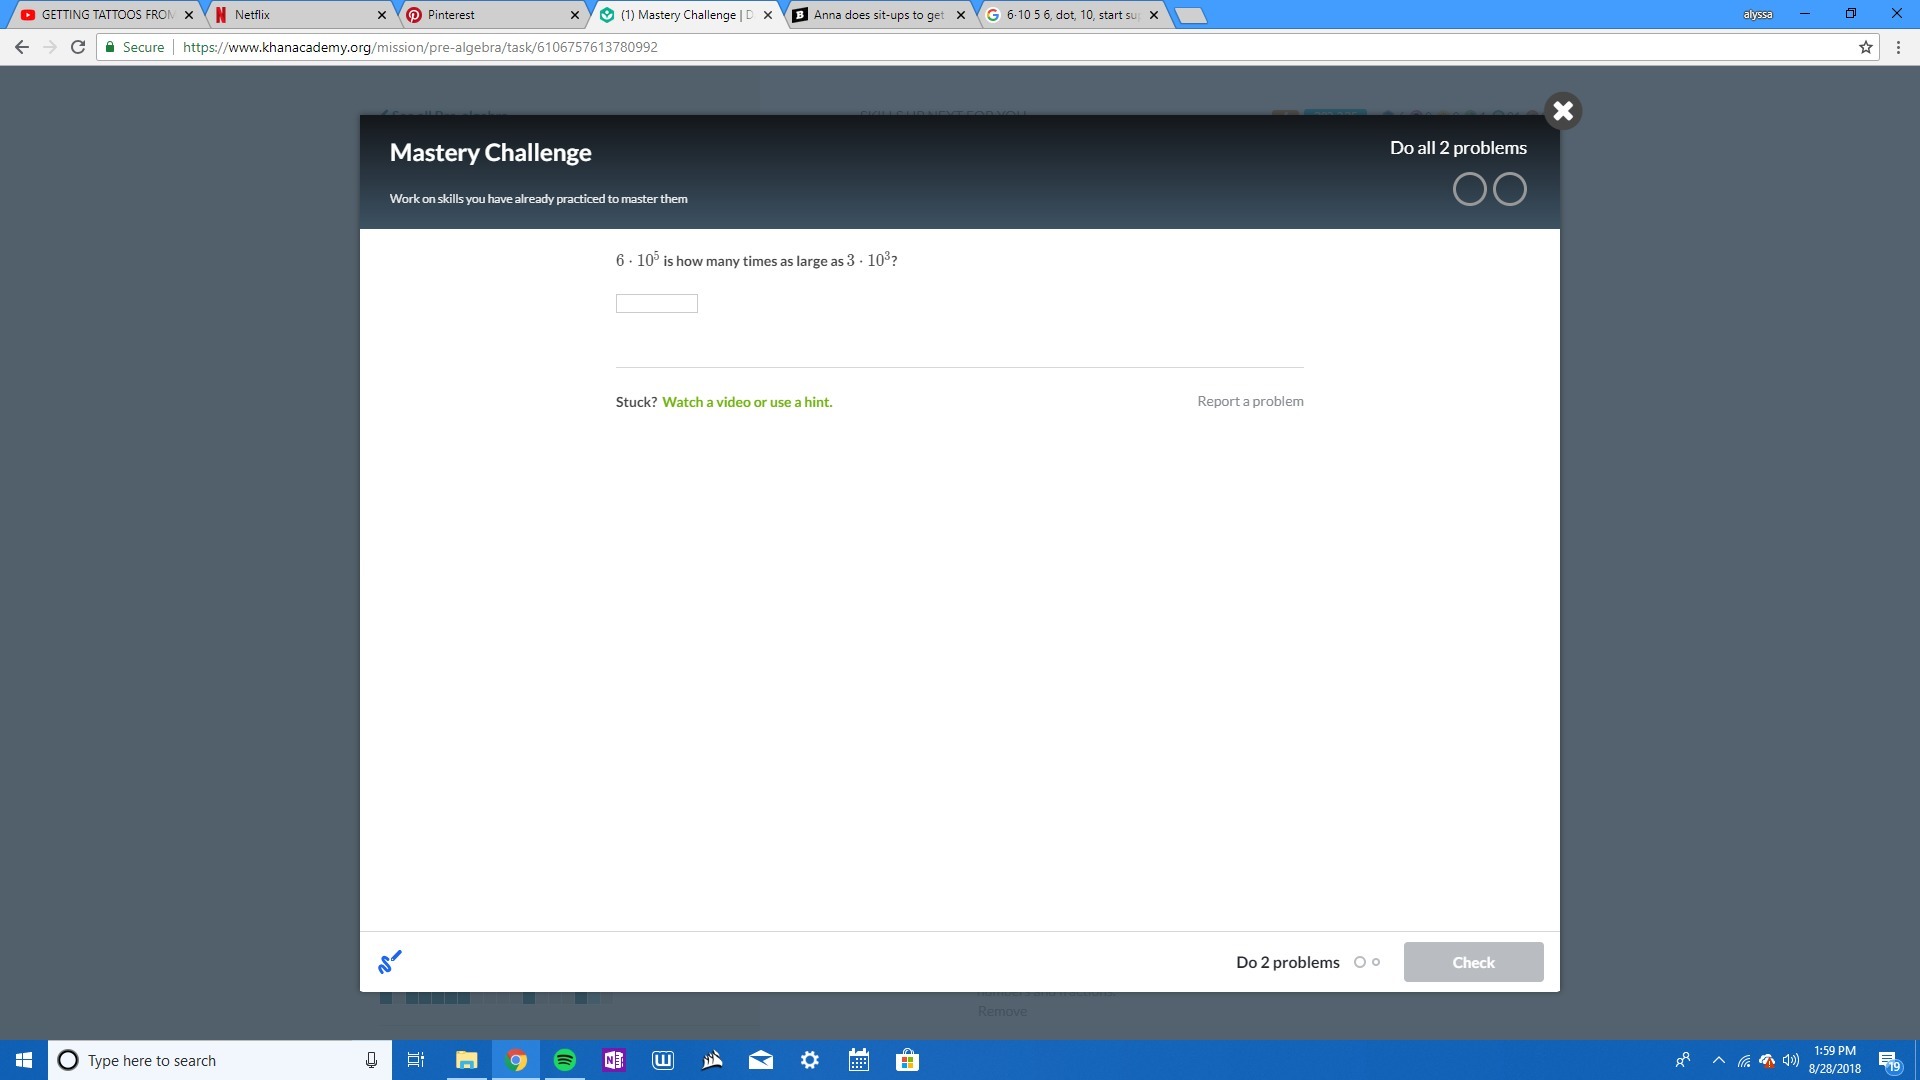Switch to the Pinterest tab
This screenshot has width=1920, height=1080.
point(490,15)
